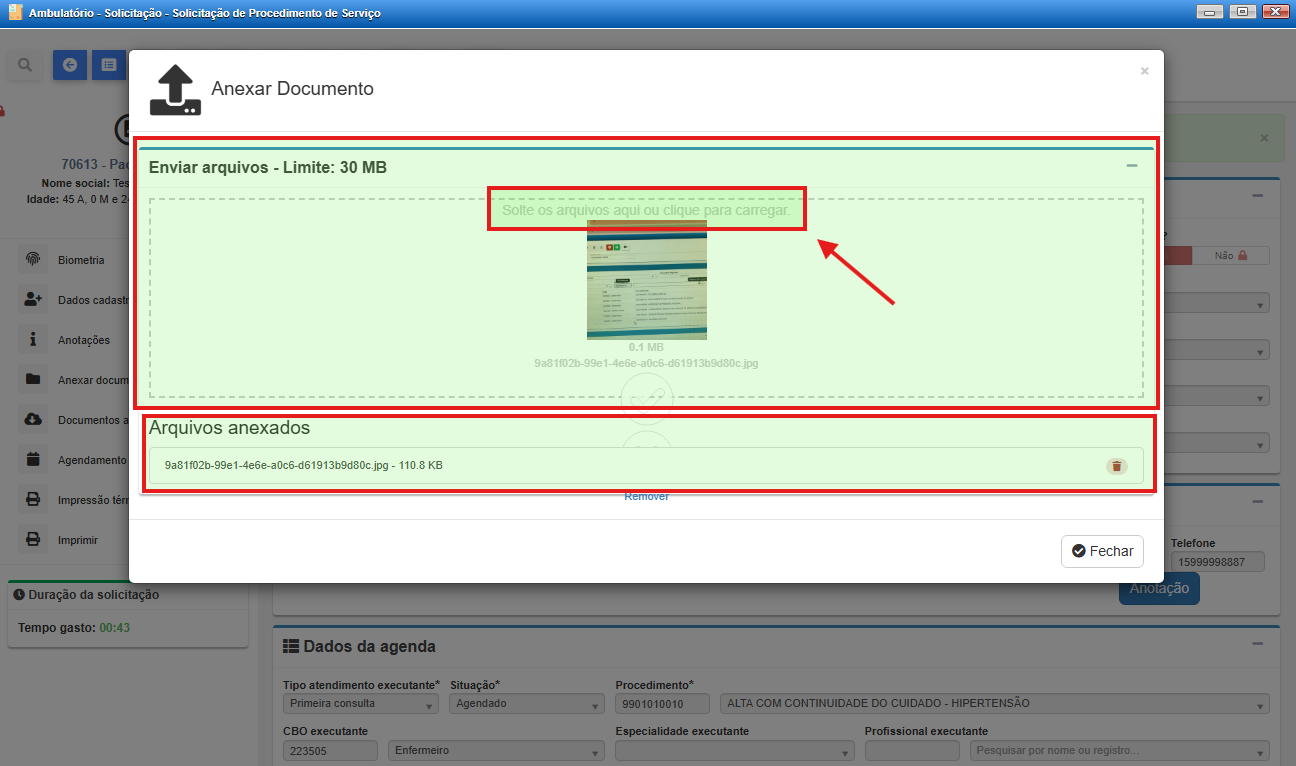Click the Telefone input field
The height and width of the screenshot is (766, 1296).
coord(1217,562)
